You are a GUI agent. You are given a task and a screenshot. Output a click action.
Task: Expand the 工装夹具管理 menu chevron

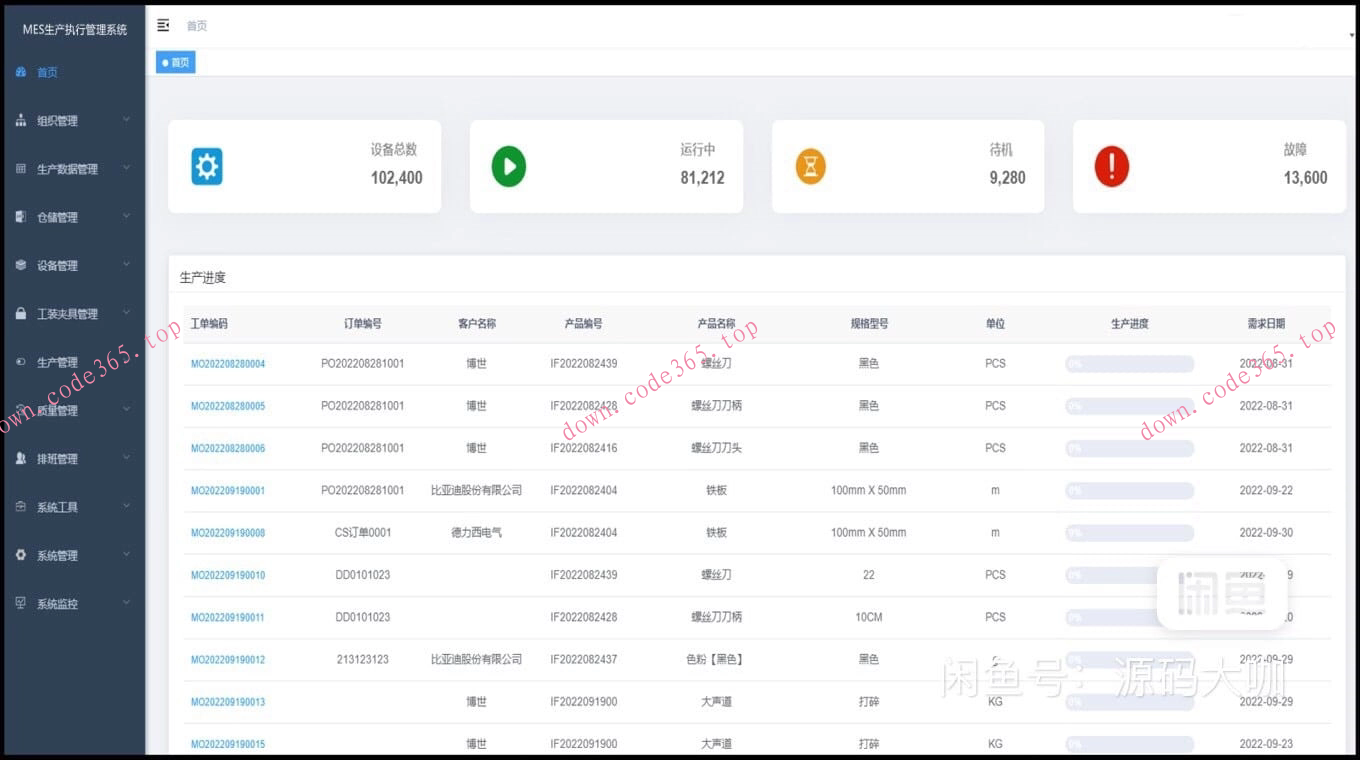coord(126,313)
